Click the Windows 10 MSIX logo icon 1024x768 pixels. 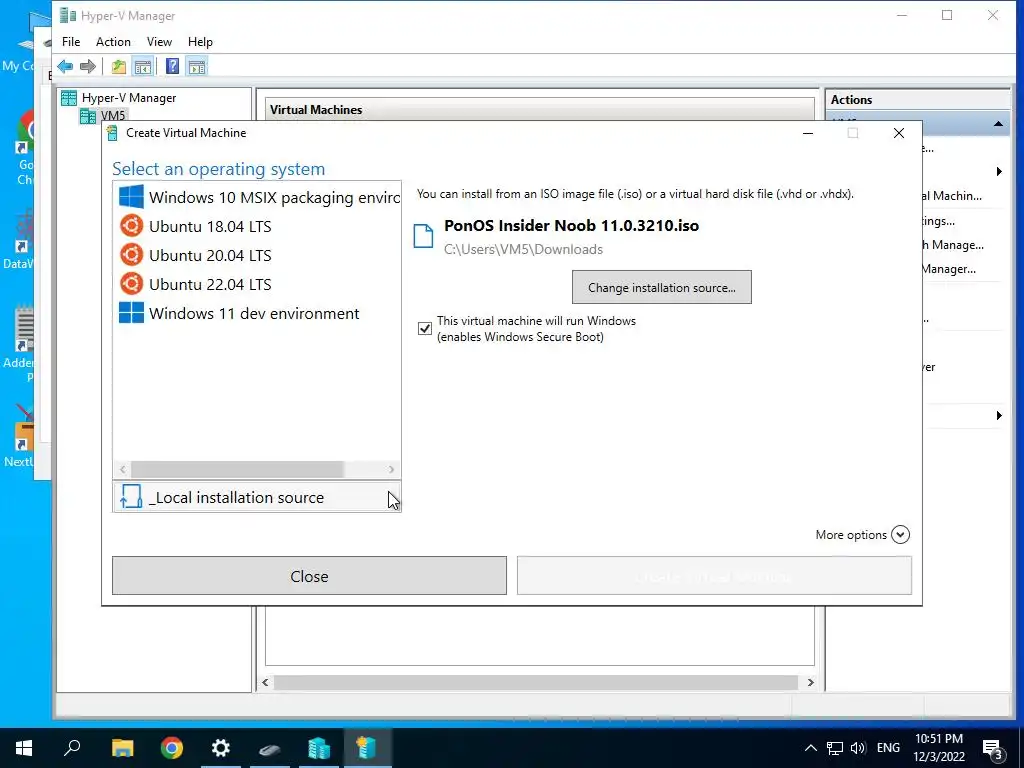point(131,197)
